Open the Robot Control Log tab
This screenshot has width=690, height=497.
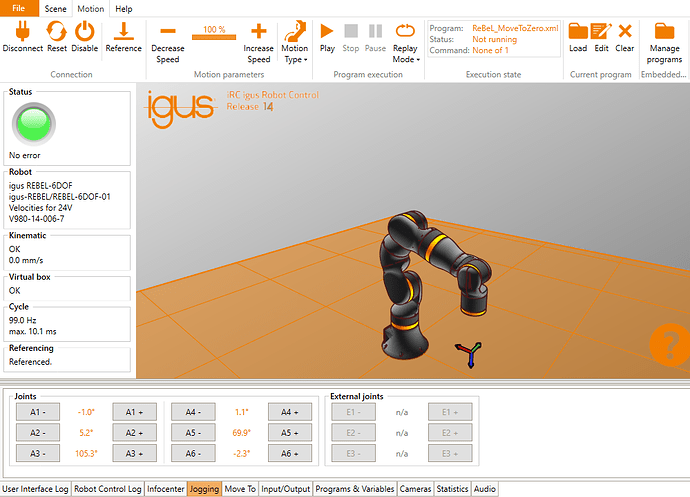[x=108, y=489]
